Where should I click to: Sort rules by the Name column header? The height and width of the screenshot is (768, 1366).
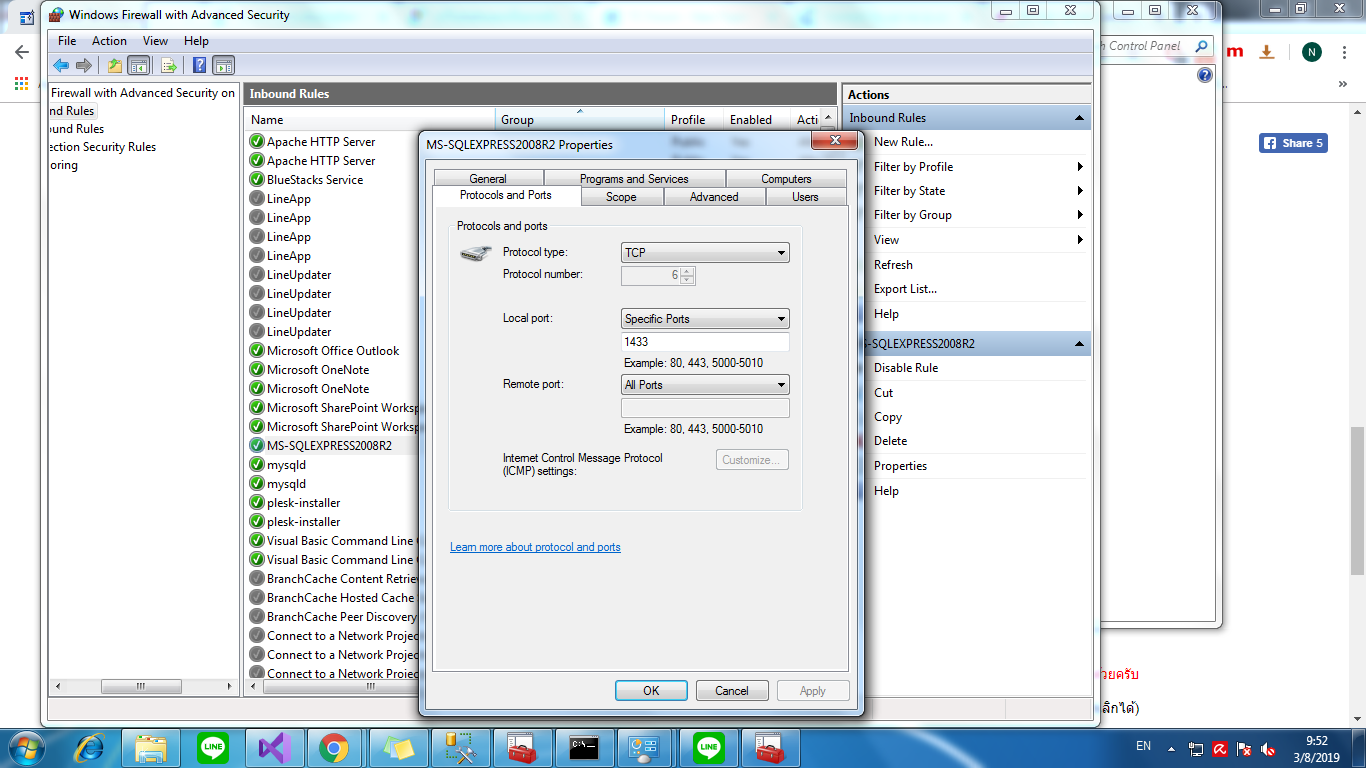(369, 120)
